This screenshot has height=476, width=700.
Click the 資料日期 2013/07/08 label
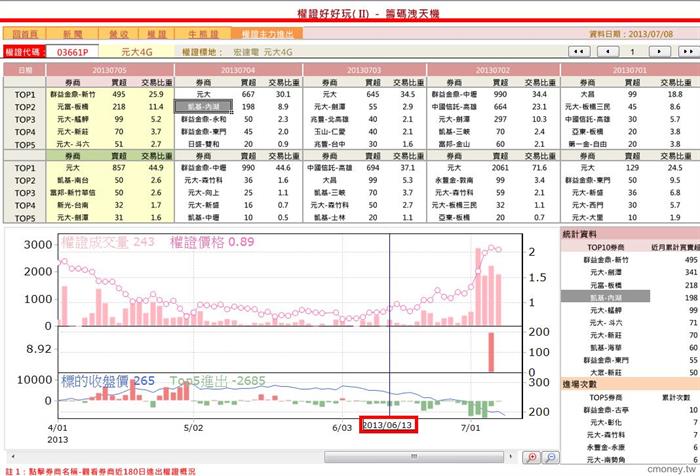tap(631, 34)
